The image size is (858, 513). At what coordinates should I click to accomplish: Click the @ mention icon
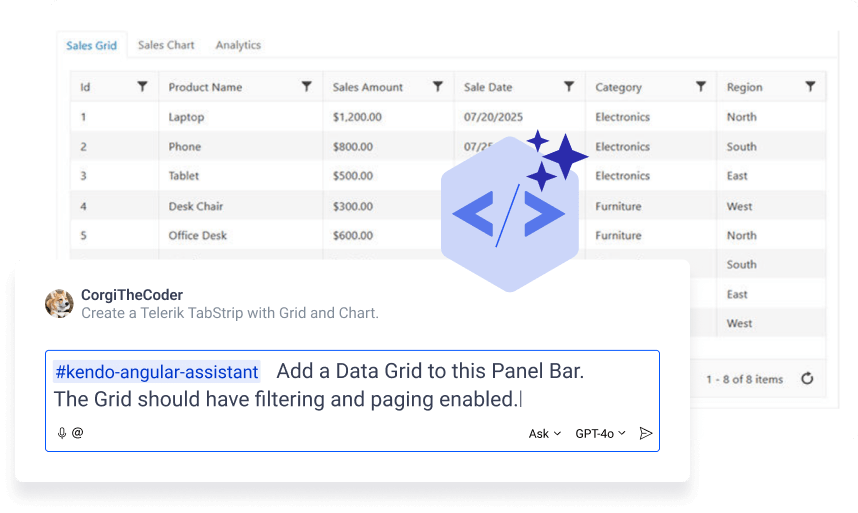(x=77, y=433)
